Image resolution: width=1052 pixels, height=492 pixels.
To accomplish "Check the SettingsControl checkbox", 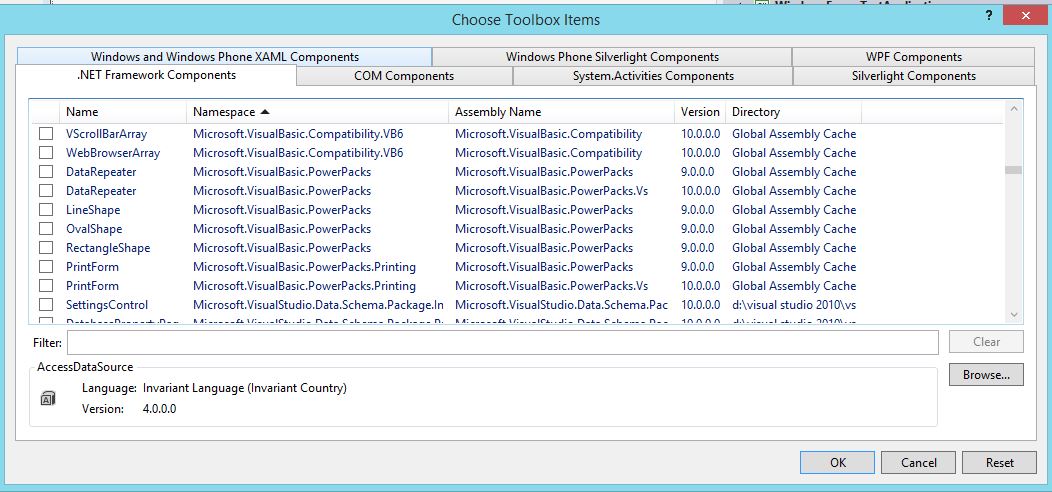I will (46, 305).
